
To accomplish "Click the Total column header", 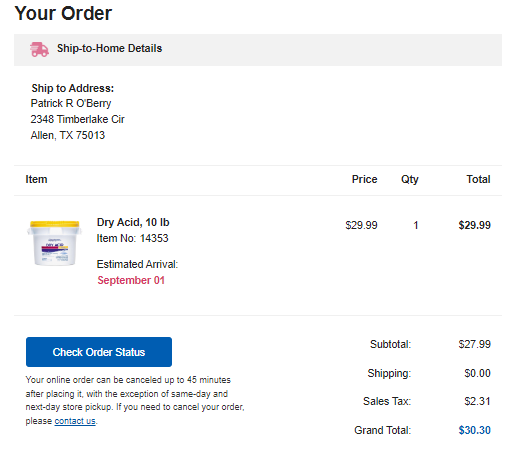I will click(x=478, y=179).
